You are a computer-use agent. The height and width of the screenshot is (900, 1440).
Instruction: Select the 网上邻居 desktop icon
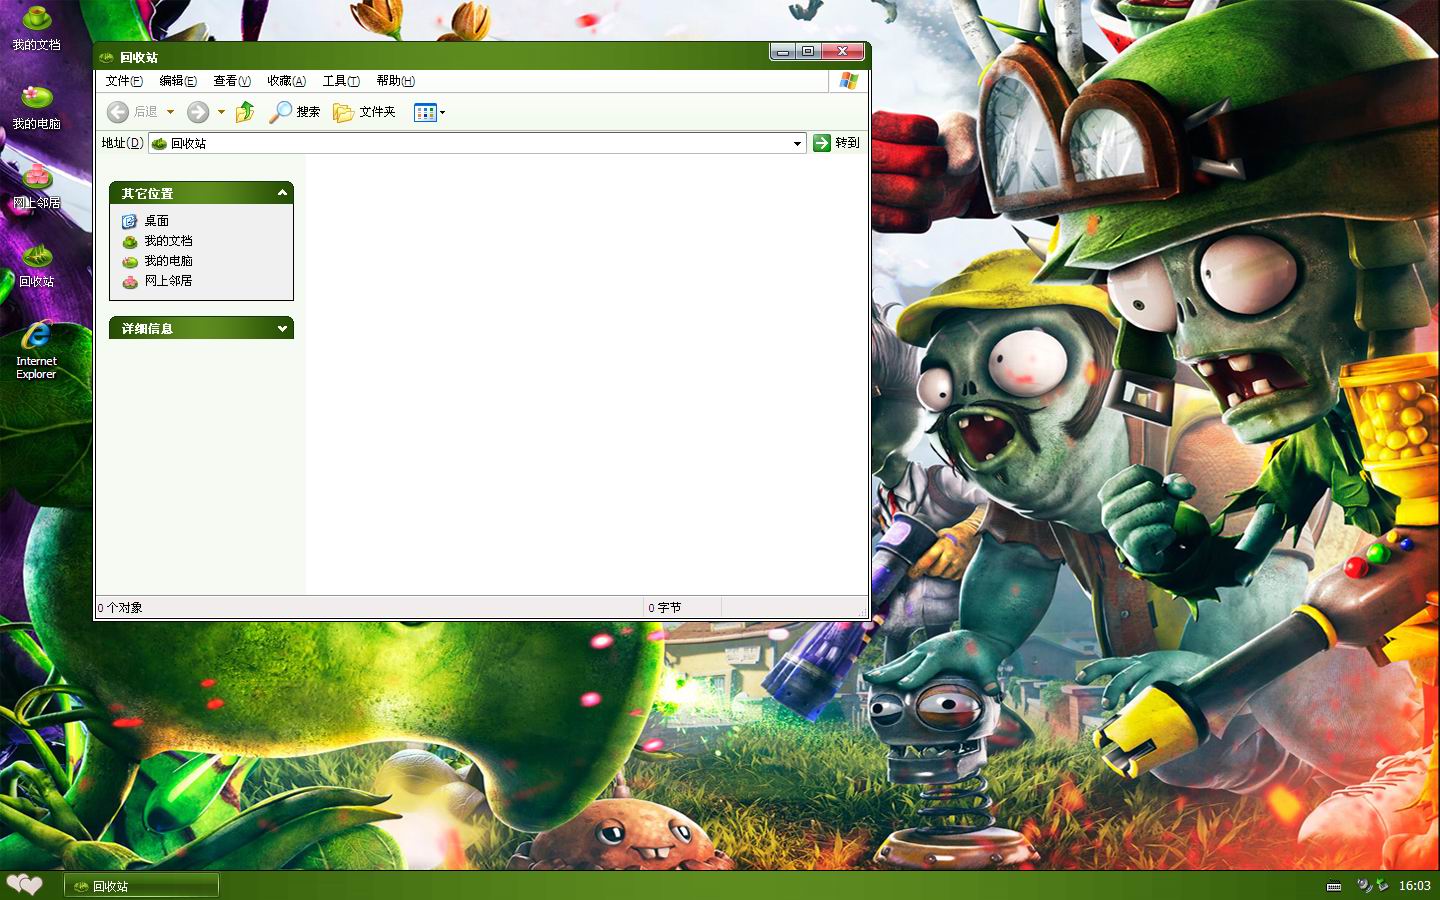37,187
